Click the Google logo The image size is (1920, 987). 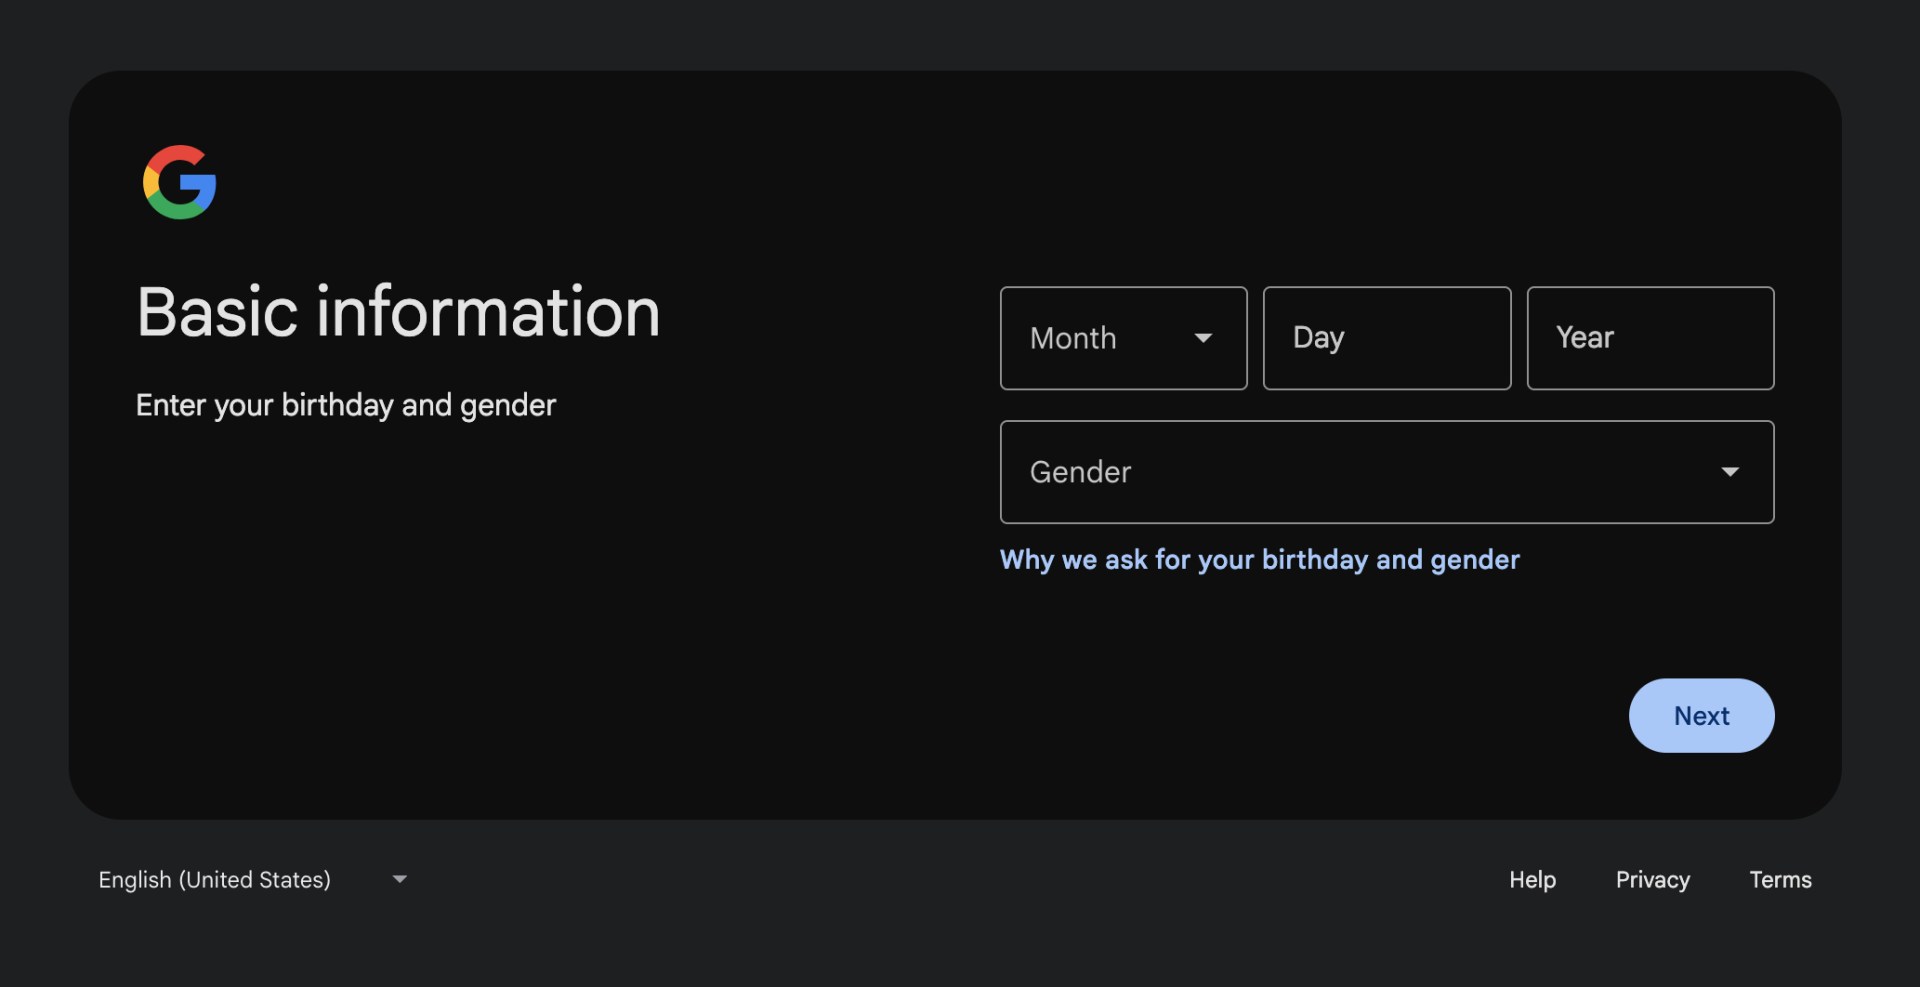[180, 181]
